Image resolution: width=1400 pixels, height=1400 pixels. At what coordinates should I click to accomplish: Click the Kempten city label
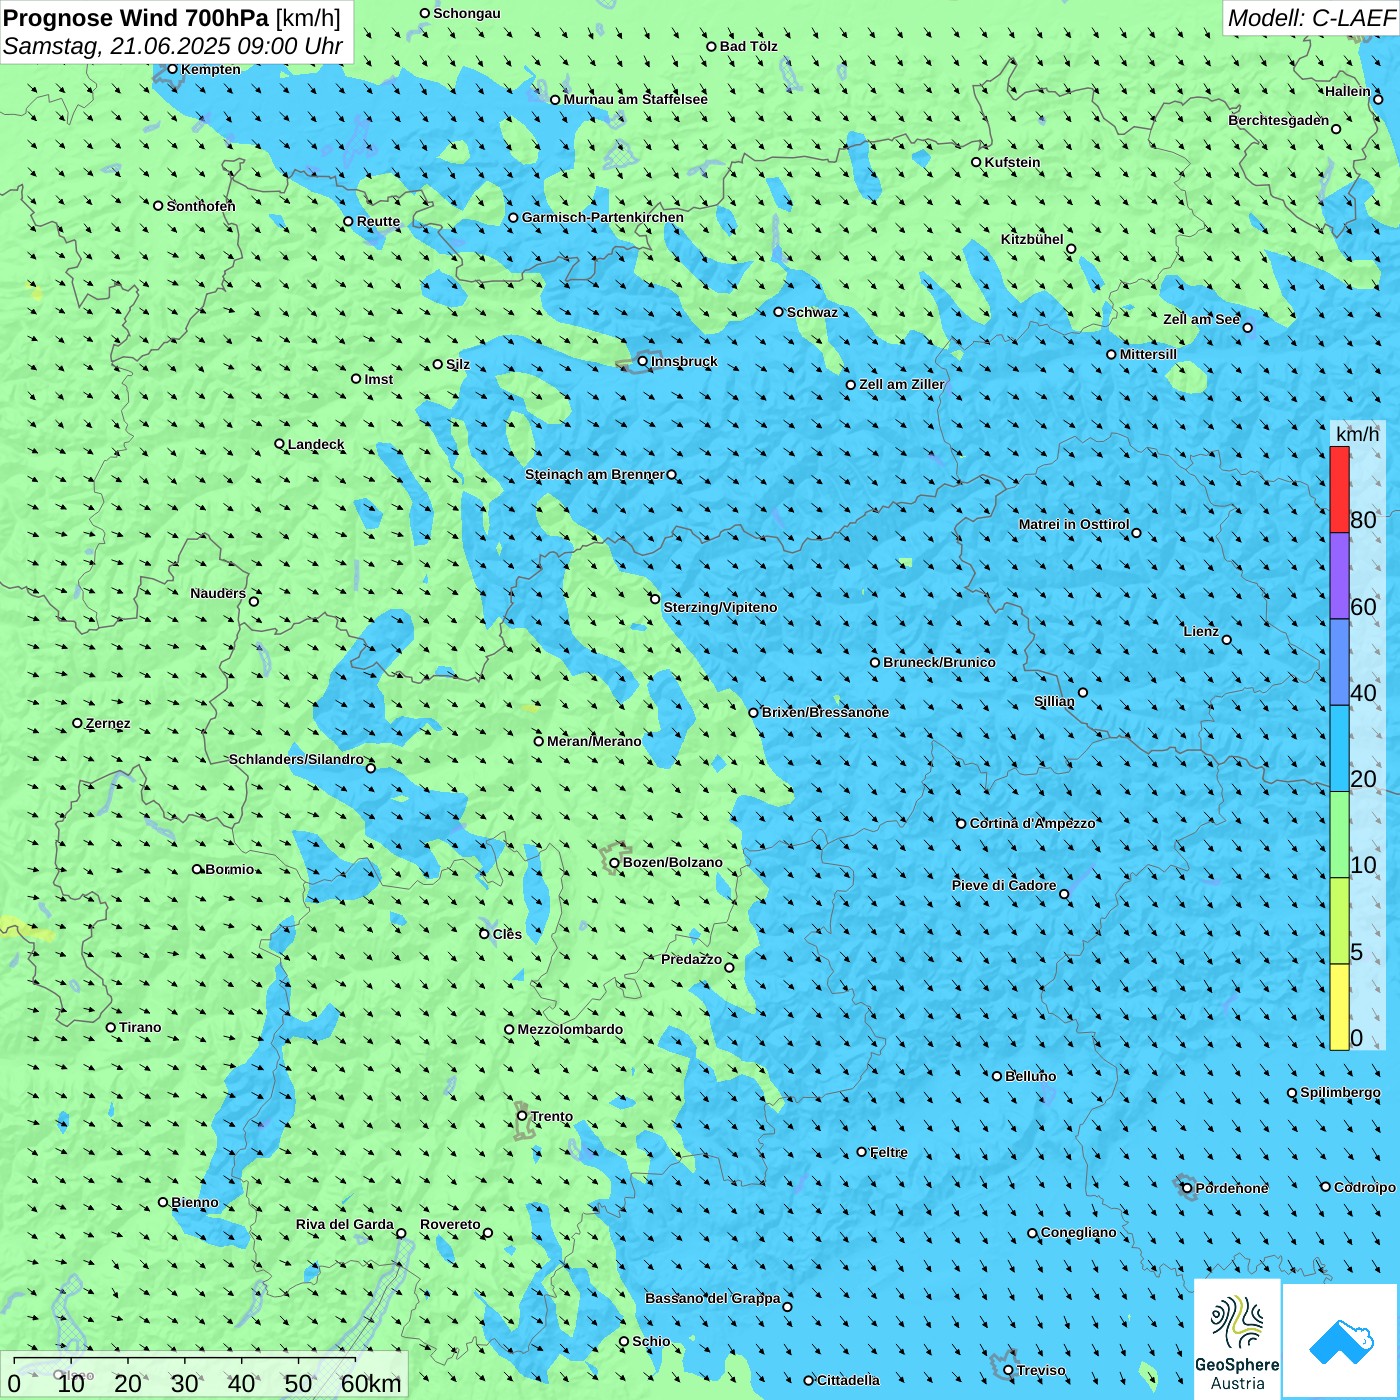pyautogui.click(x=211, y=69)
